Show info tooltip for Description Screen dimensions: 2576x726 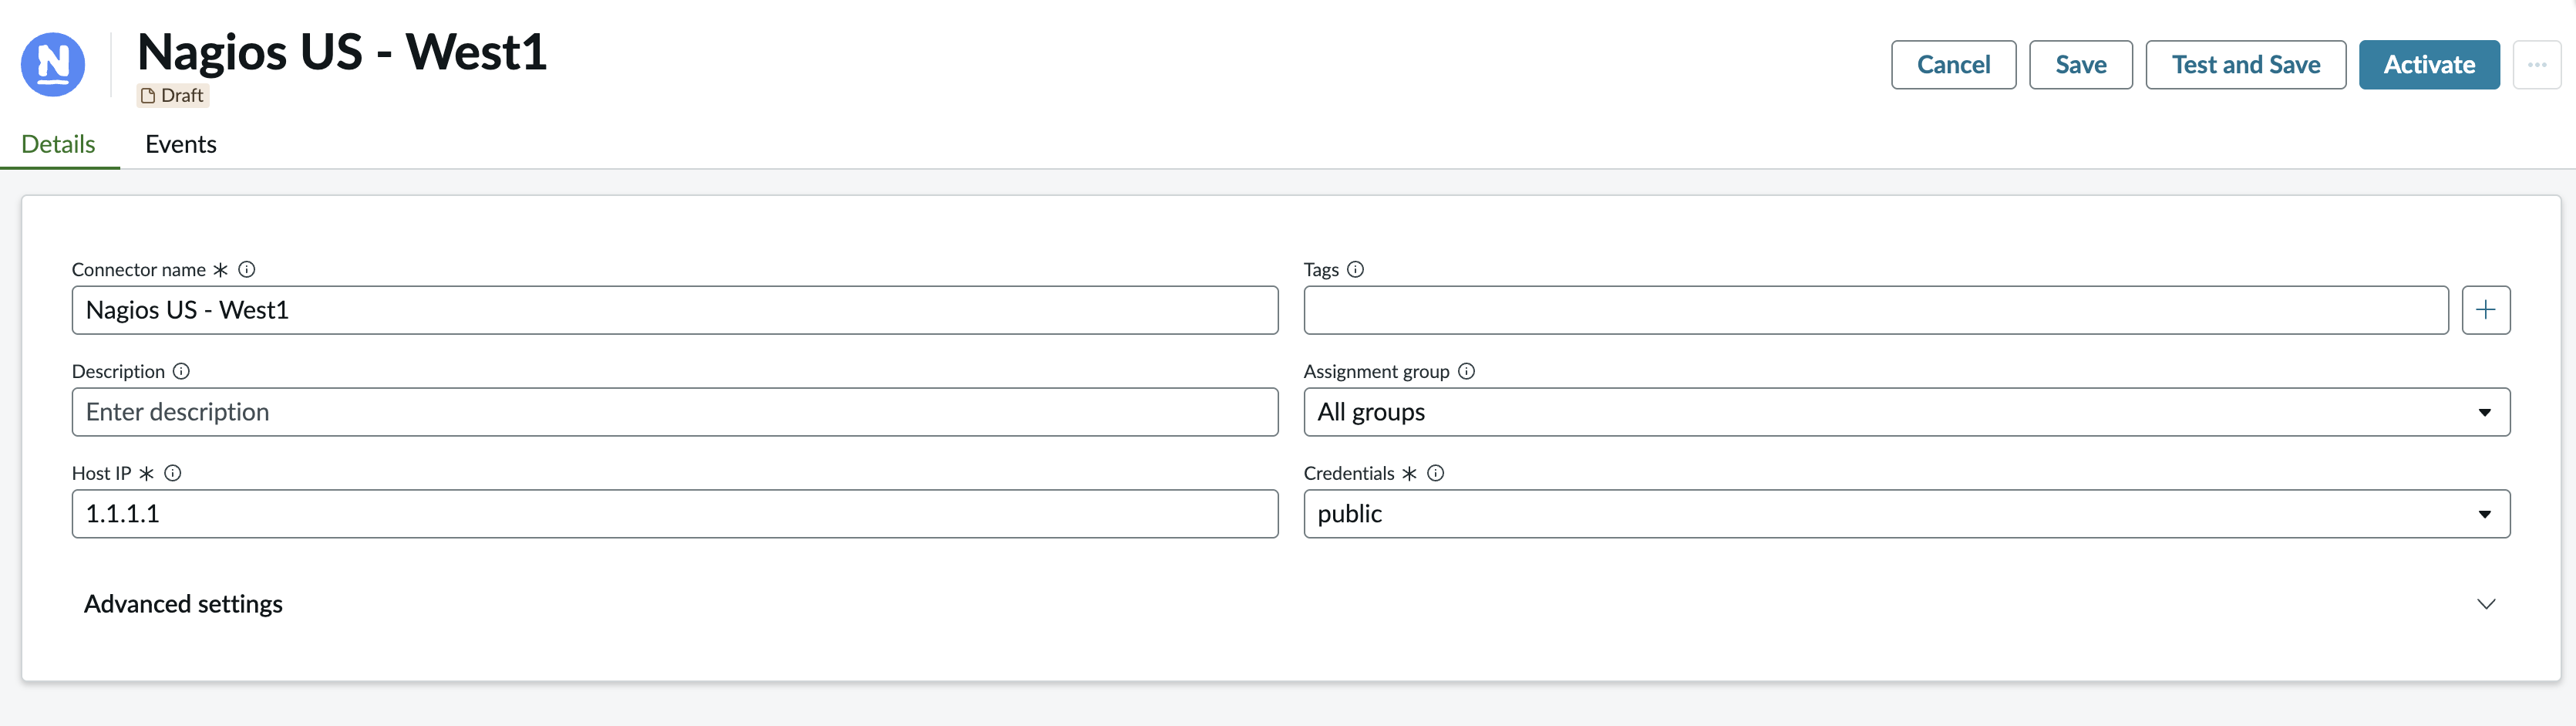pos(181,371)
